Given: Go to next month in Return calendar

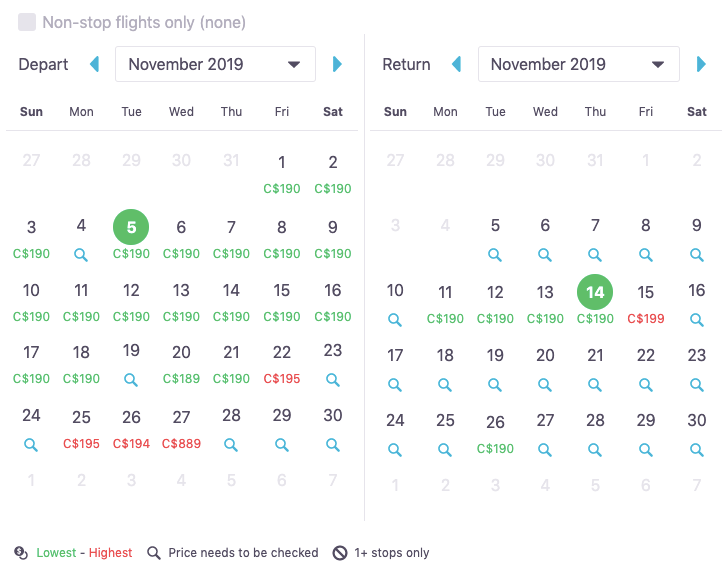Looking at the screenshot, I should [x=701, y=64].
